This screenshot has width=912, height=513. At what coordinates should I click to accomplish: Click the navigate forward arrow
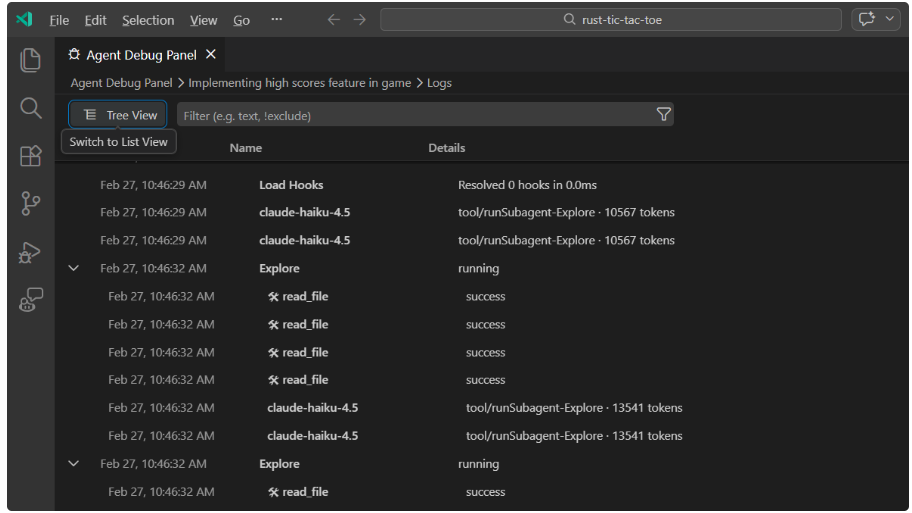(360, 20)
